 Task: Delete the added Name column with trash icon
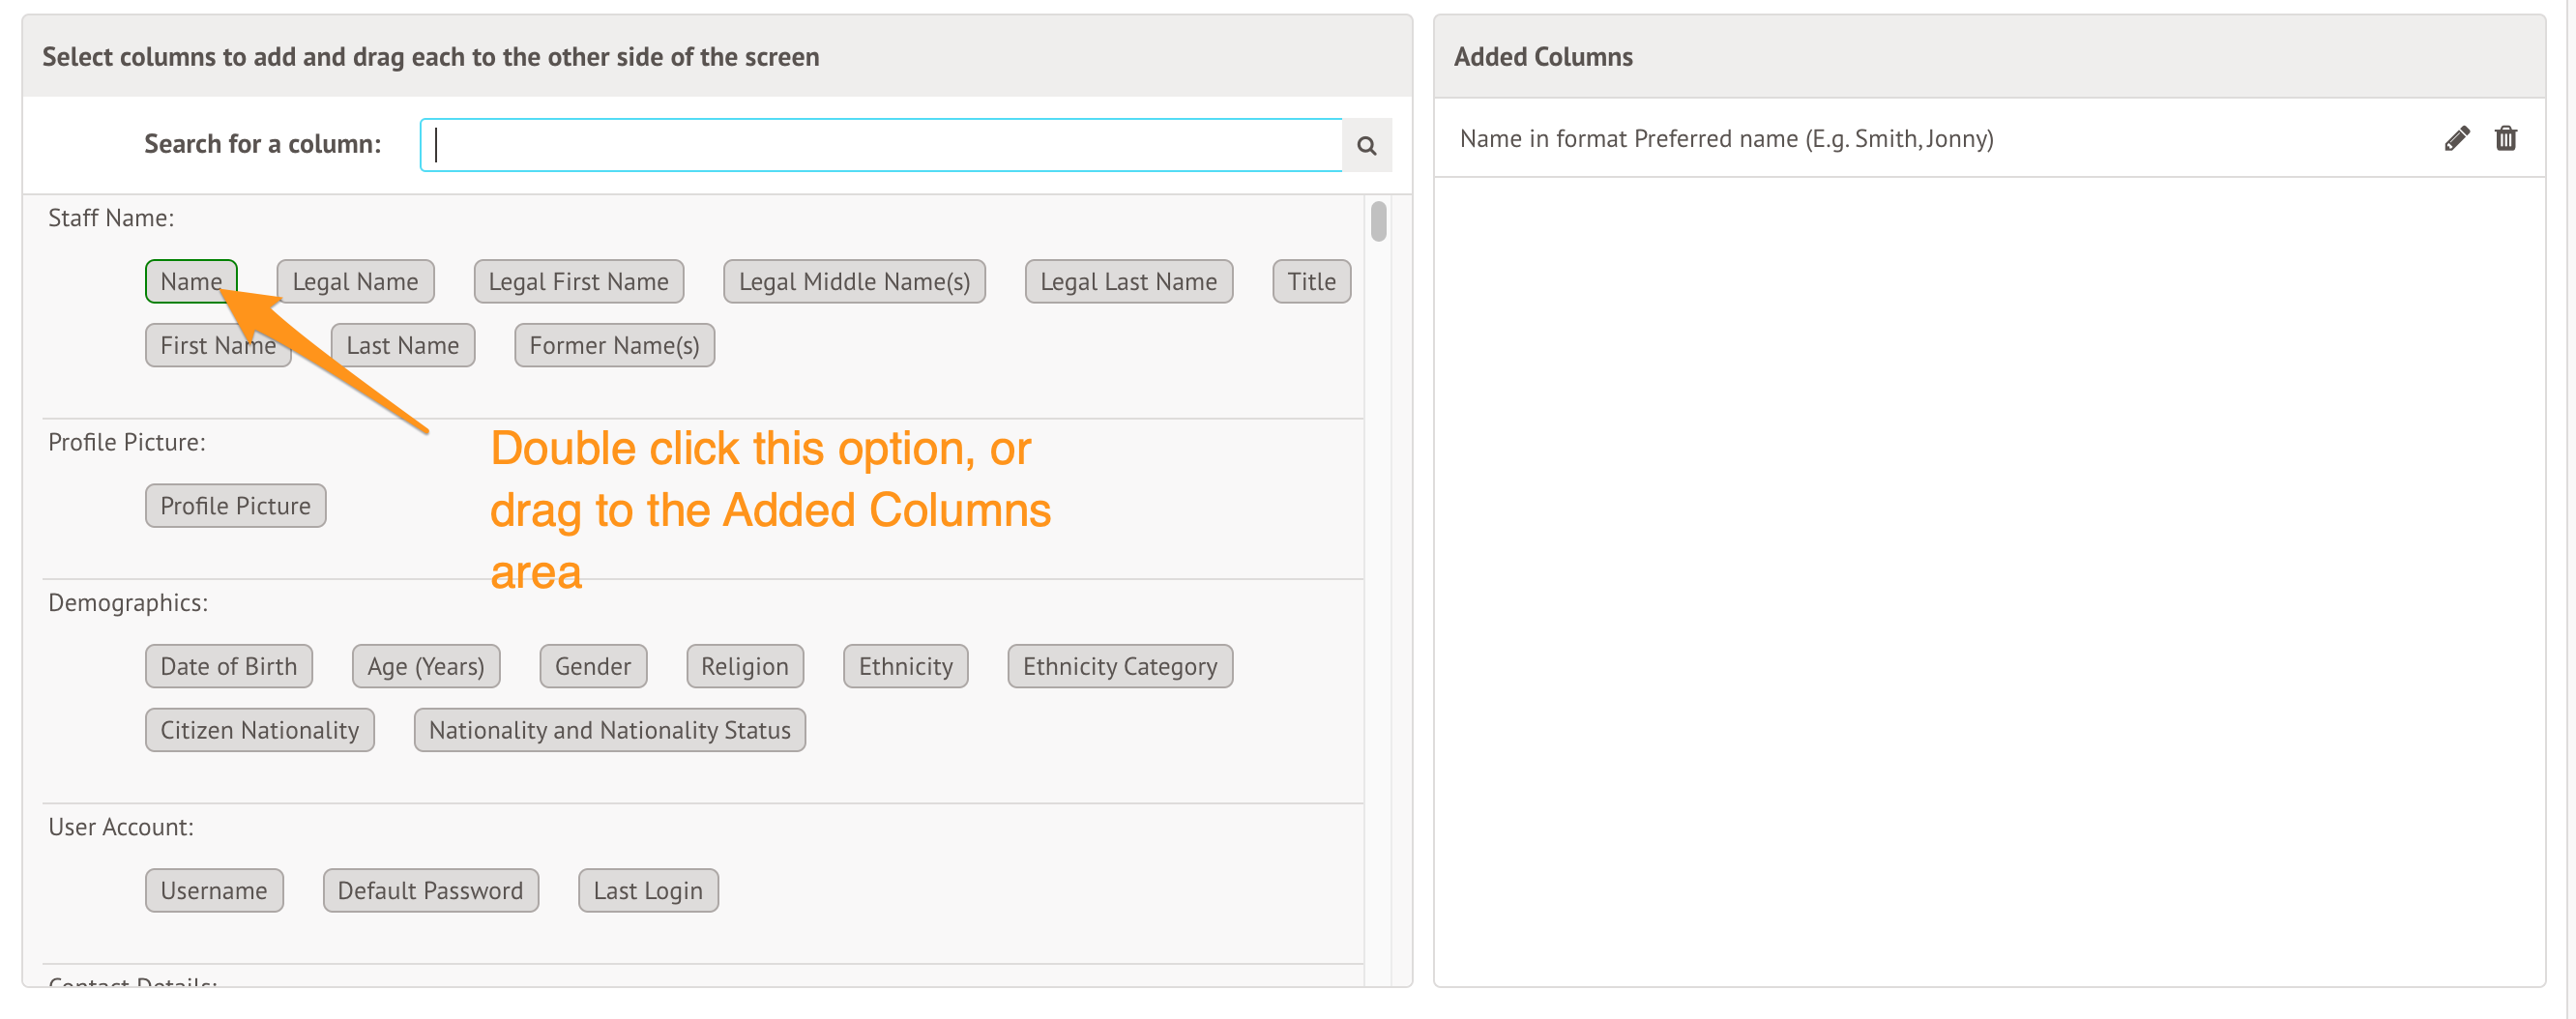click(2505, 139)
